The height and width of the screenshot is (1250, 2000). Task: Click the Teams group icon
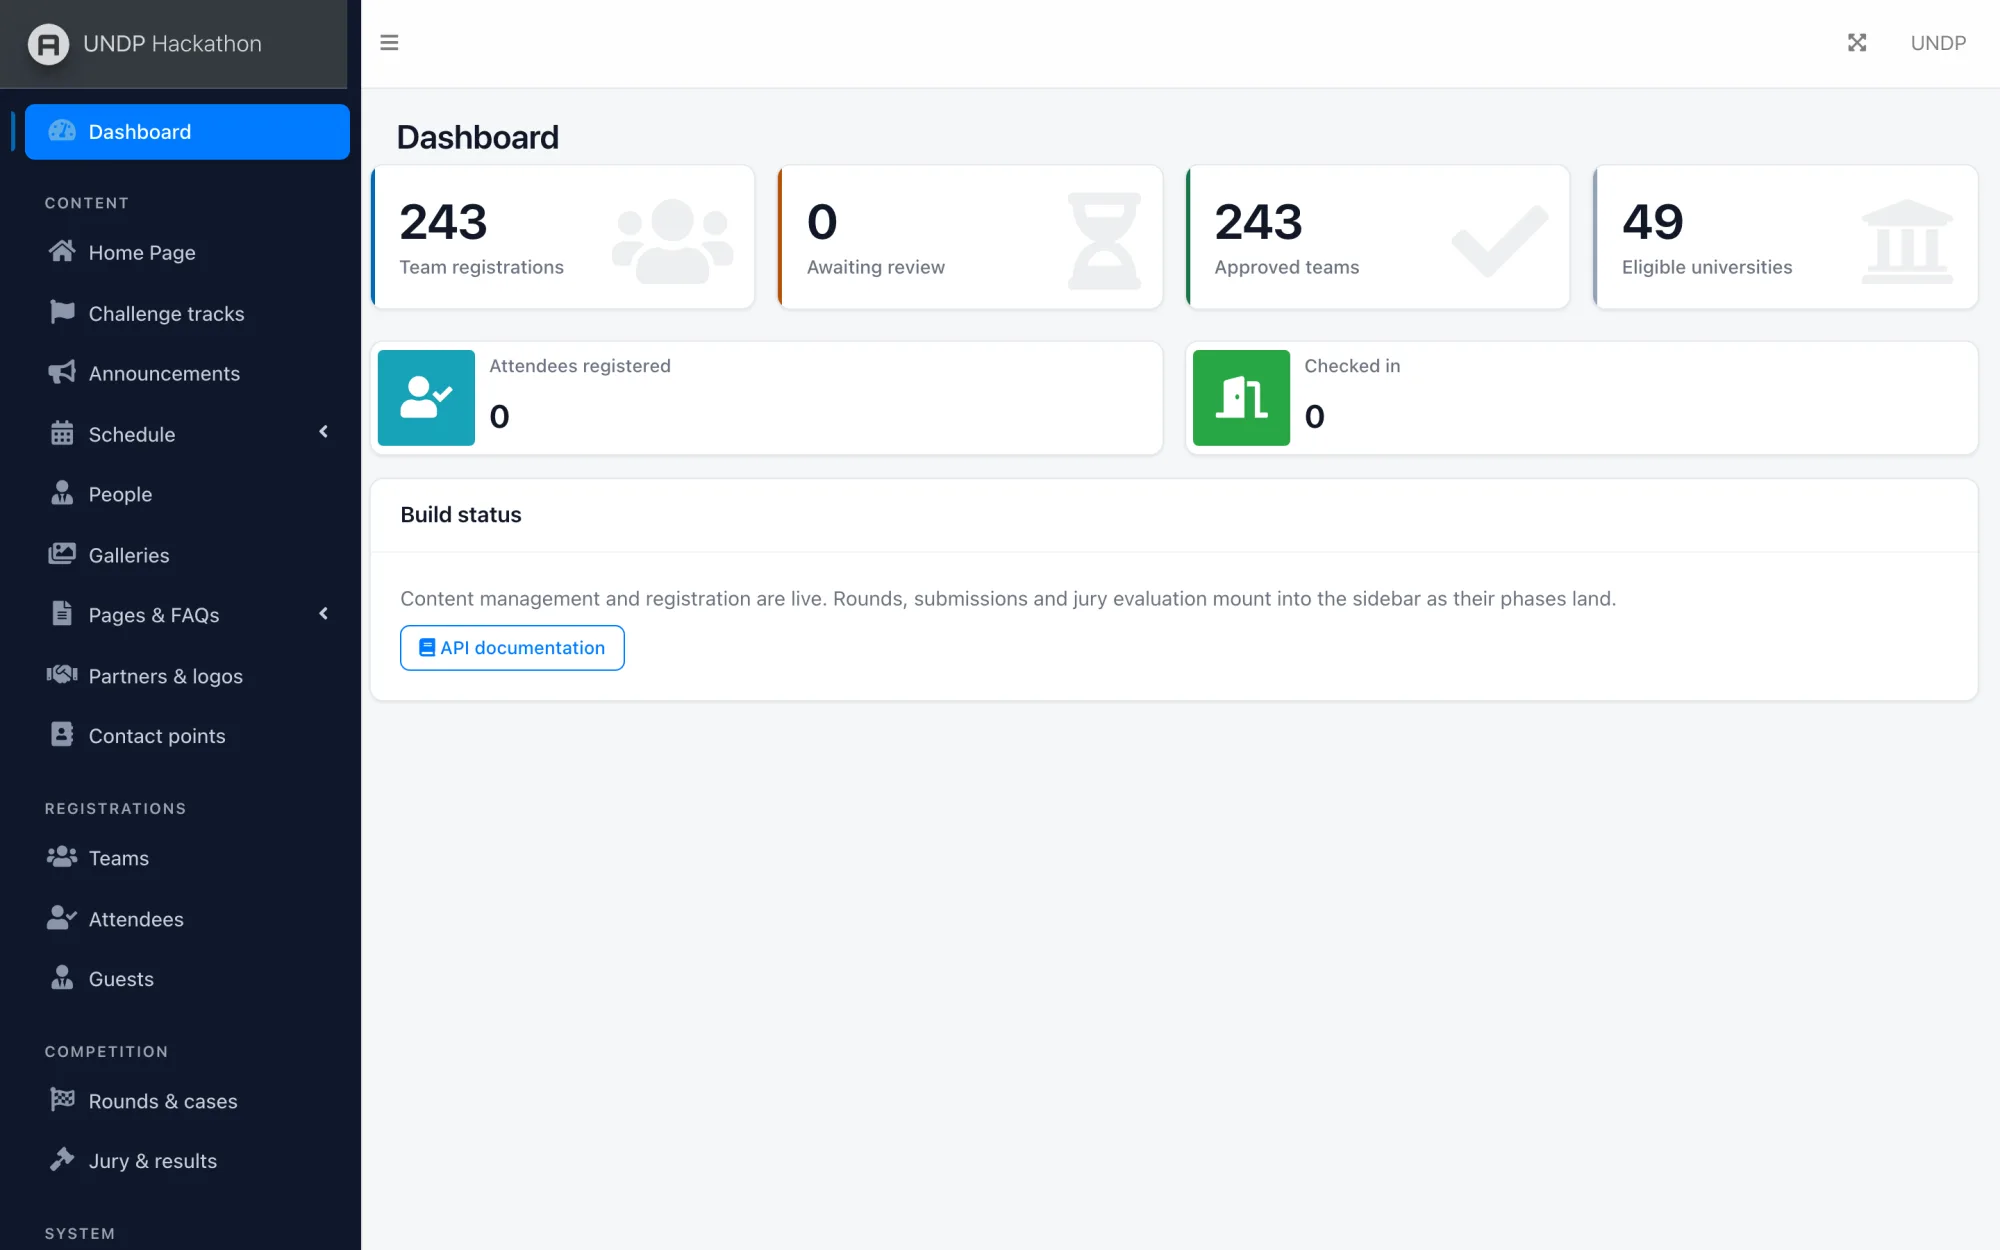tap(62, 857)
